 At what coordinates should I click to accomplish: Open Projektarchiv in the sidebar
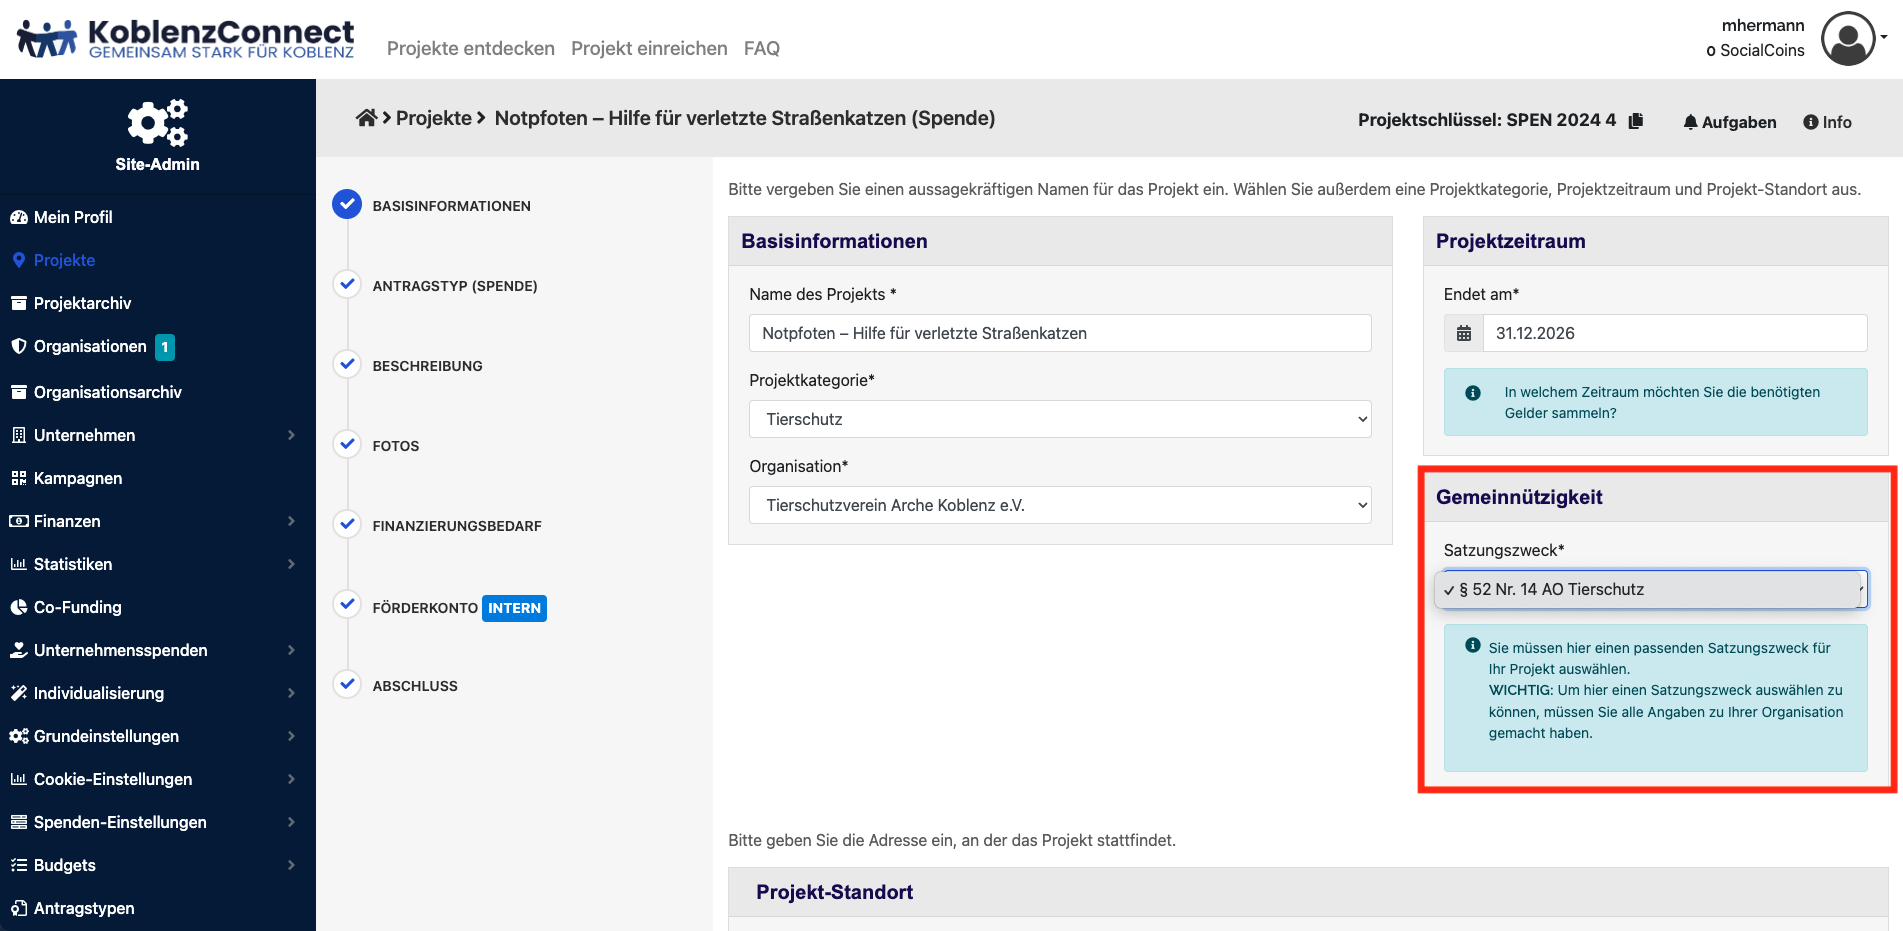(x=82, y=303)
